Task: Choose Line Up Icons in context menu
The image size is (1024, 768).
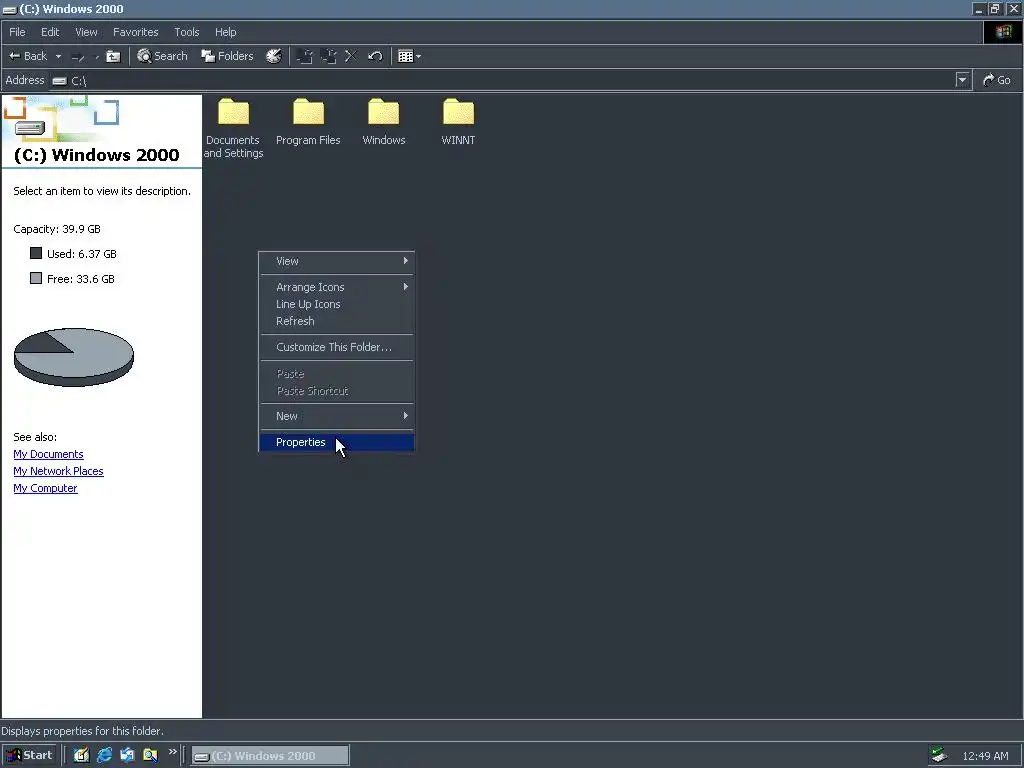Action: coord(337,304)
